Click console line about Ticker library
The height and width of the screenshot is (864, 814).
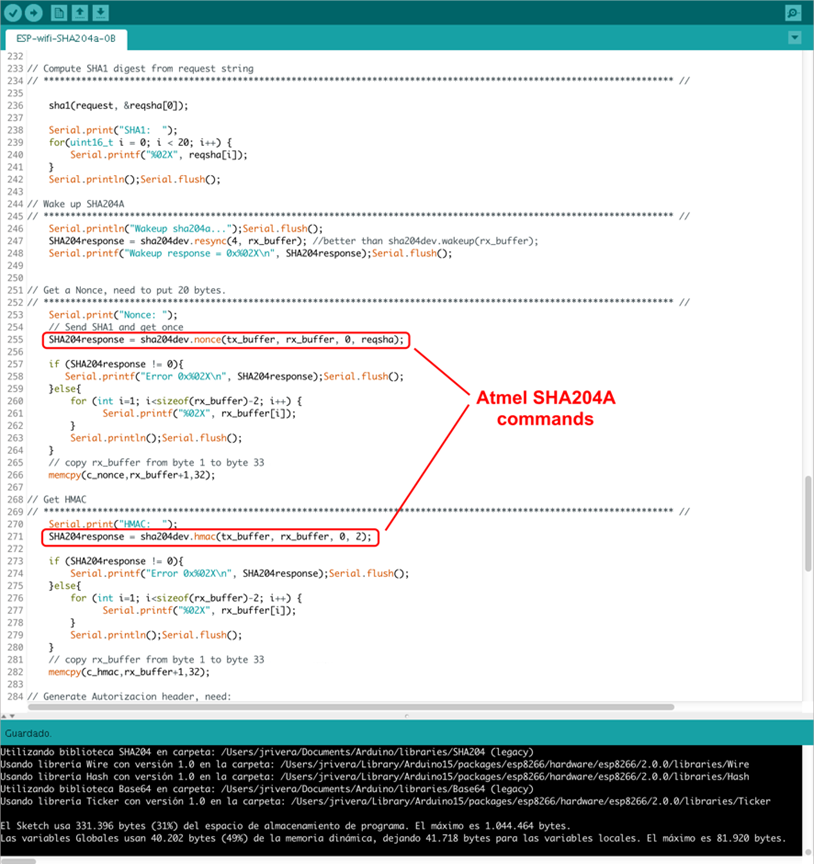click(x=385, y=801)
